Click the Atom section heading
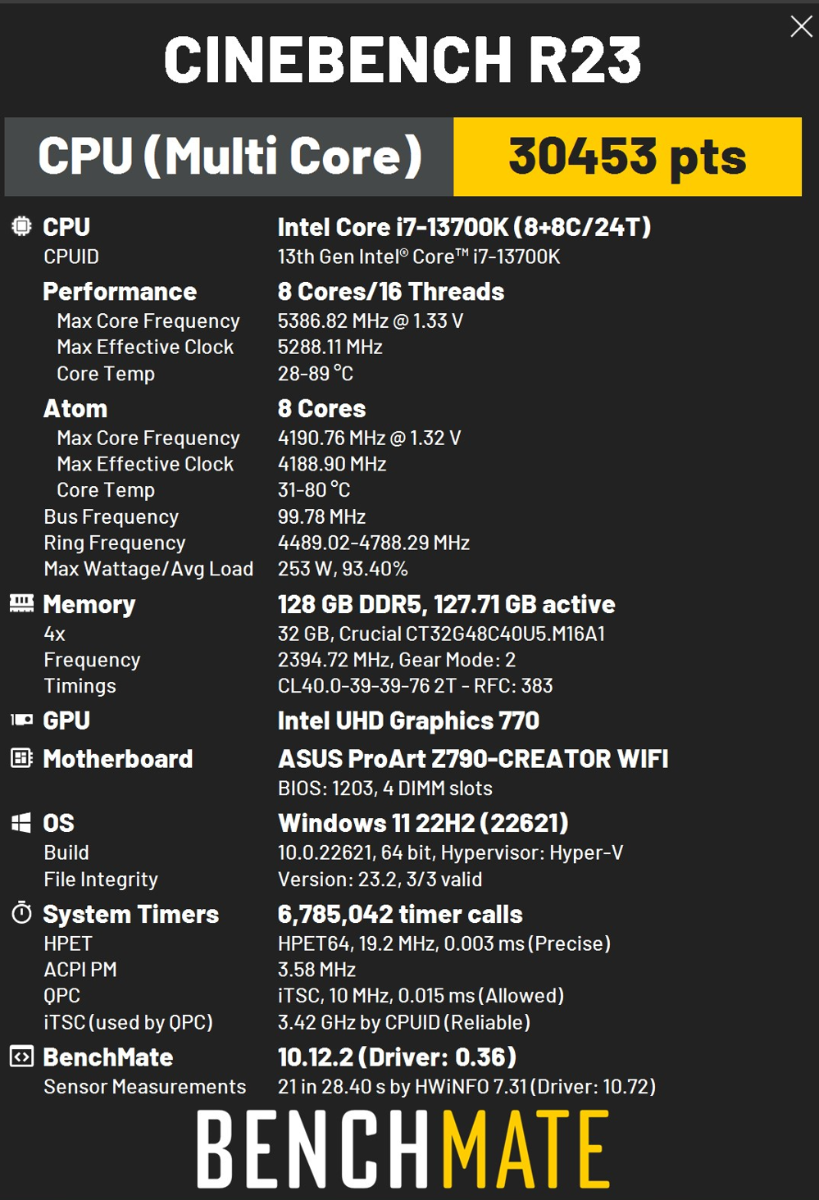This screenshot has height=1200, width=819. tap(75, 408)
